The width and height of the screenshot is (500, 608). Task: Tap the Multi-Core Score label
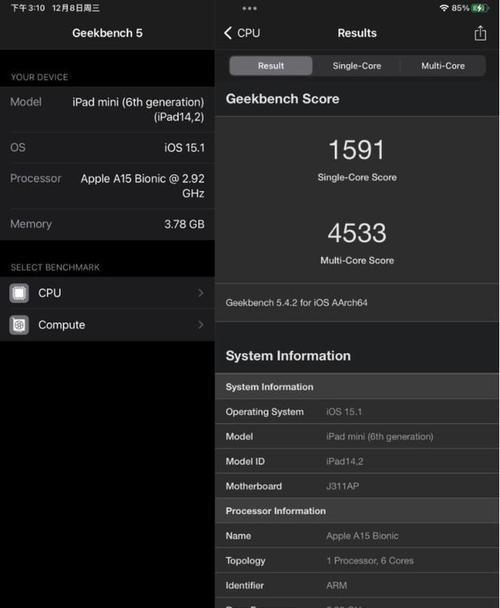pos(357,260)
